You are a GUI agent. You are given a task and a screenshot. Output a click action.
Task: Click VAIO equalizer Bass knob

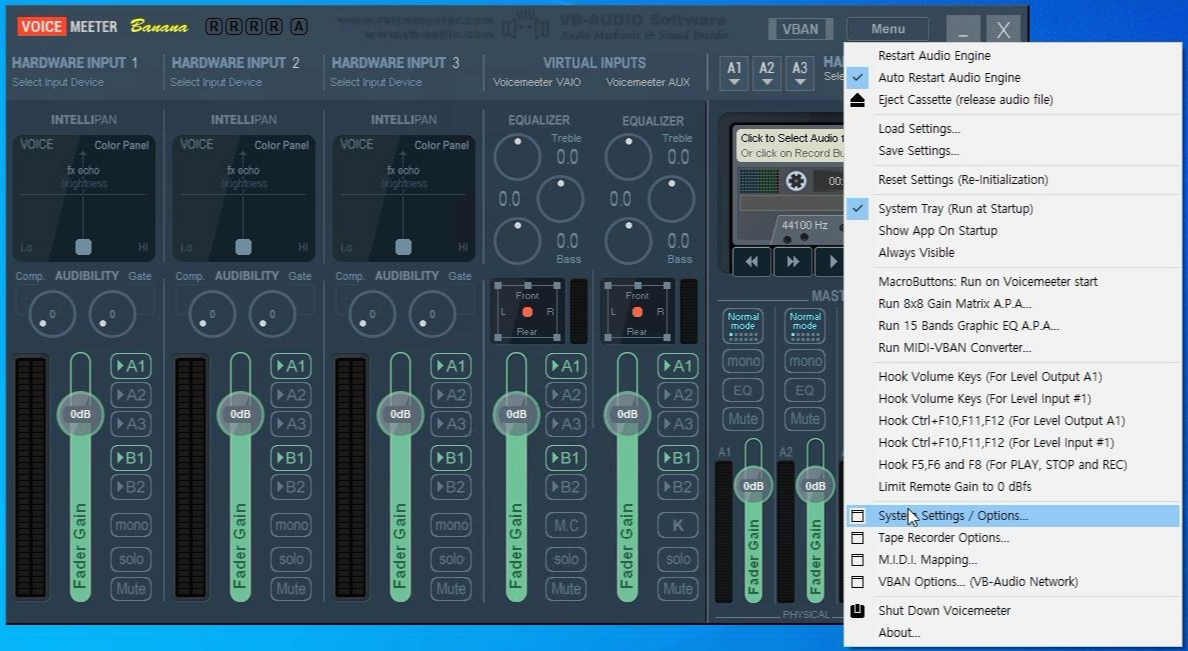tap(517, 241)
